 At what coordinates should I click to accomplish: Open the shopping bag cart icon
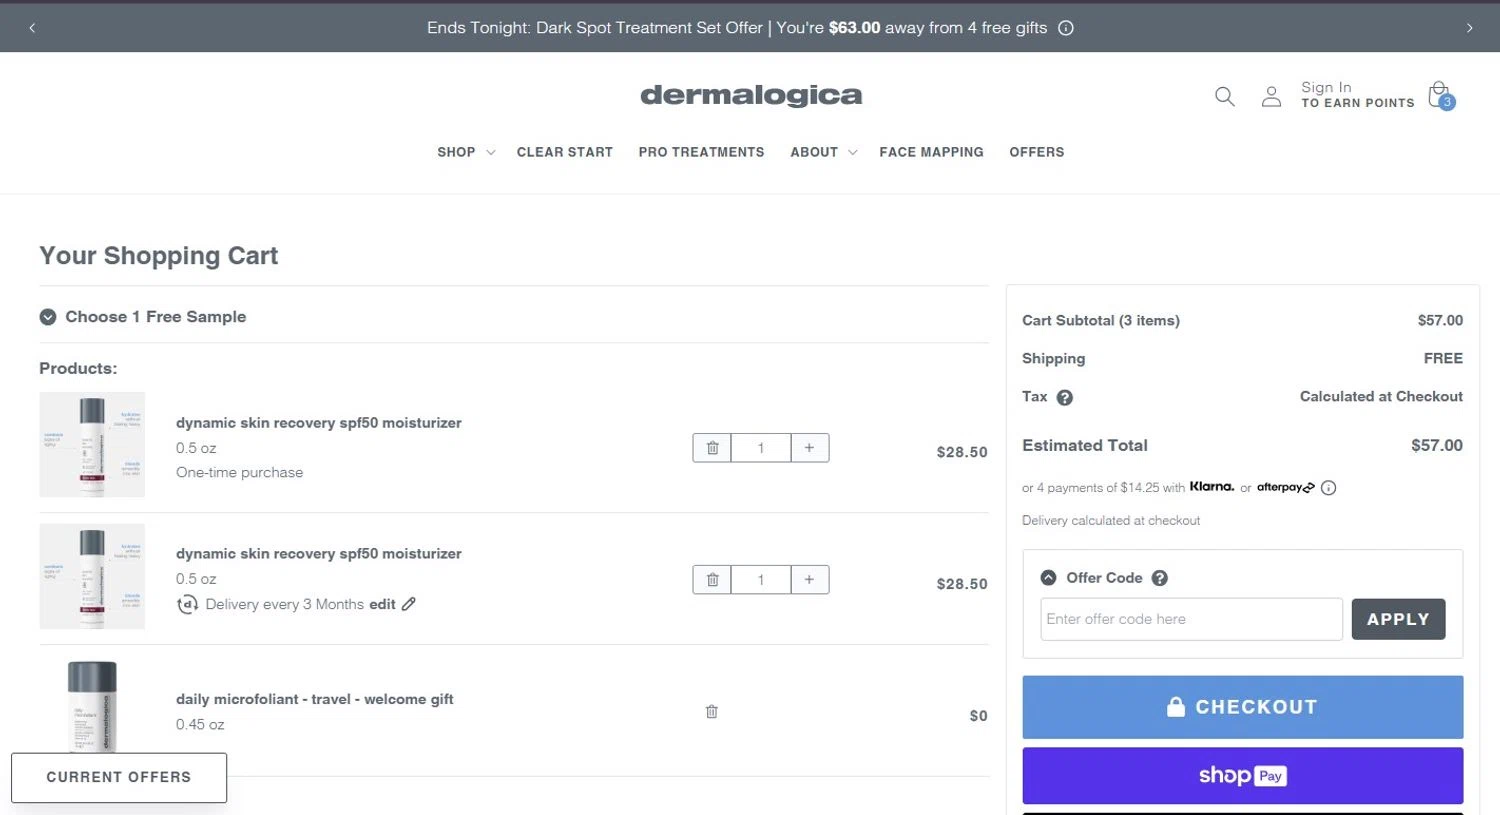pos(1440,95)
